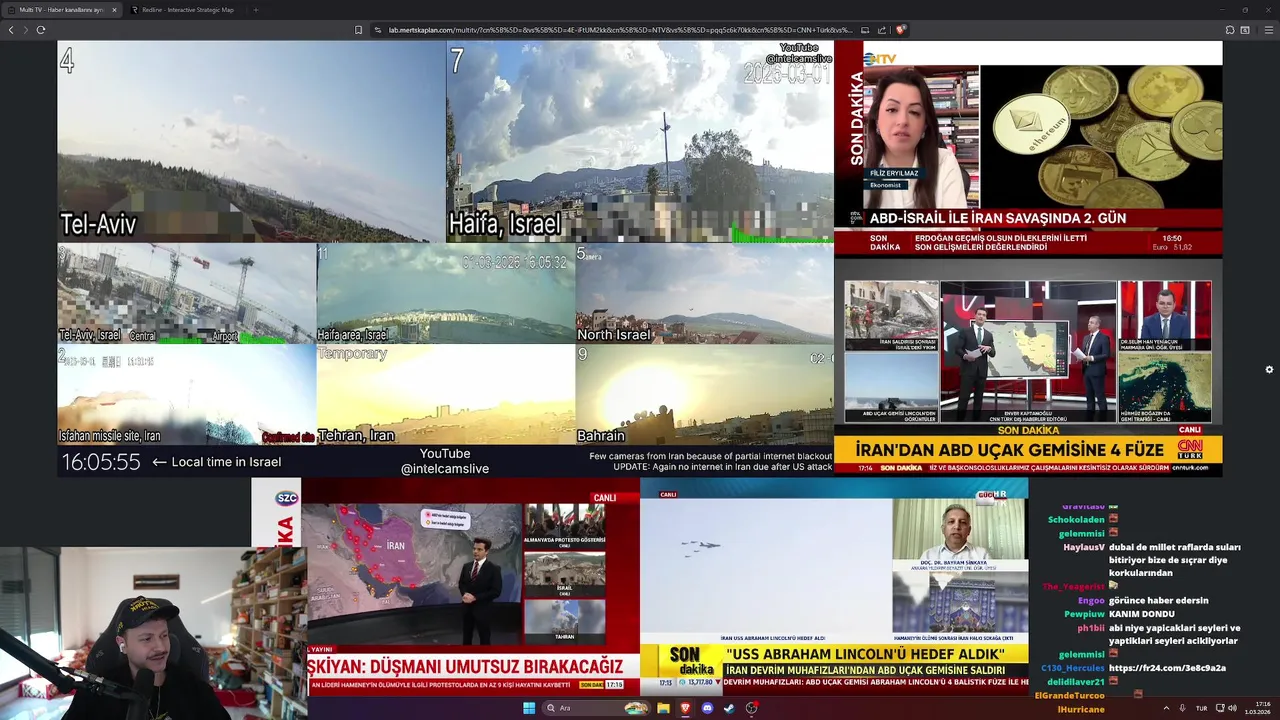The width and height of the screenshot is (1280, 720).
Task: Click the USS Abraham Lincoln news stream
Action: click(834, 586)
